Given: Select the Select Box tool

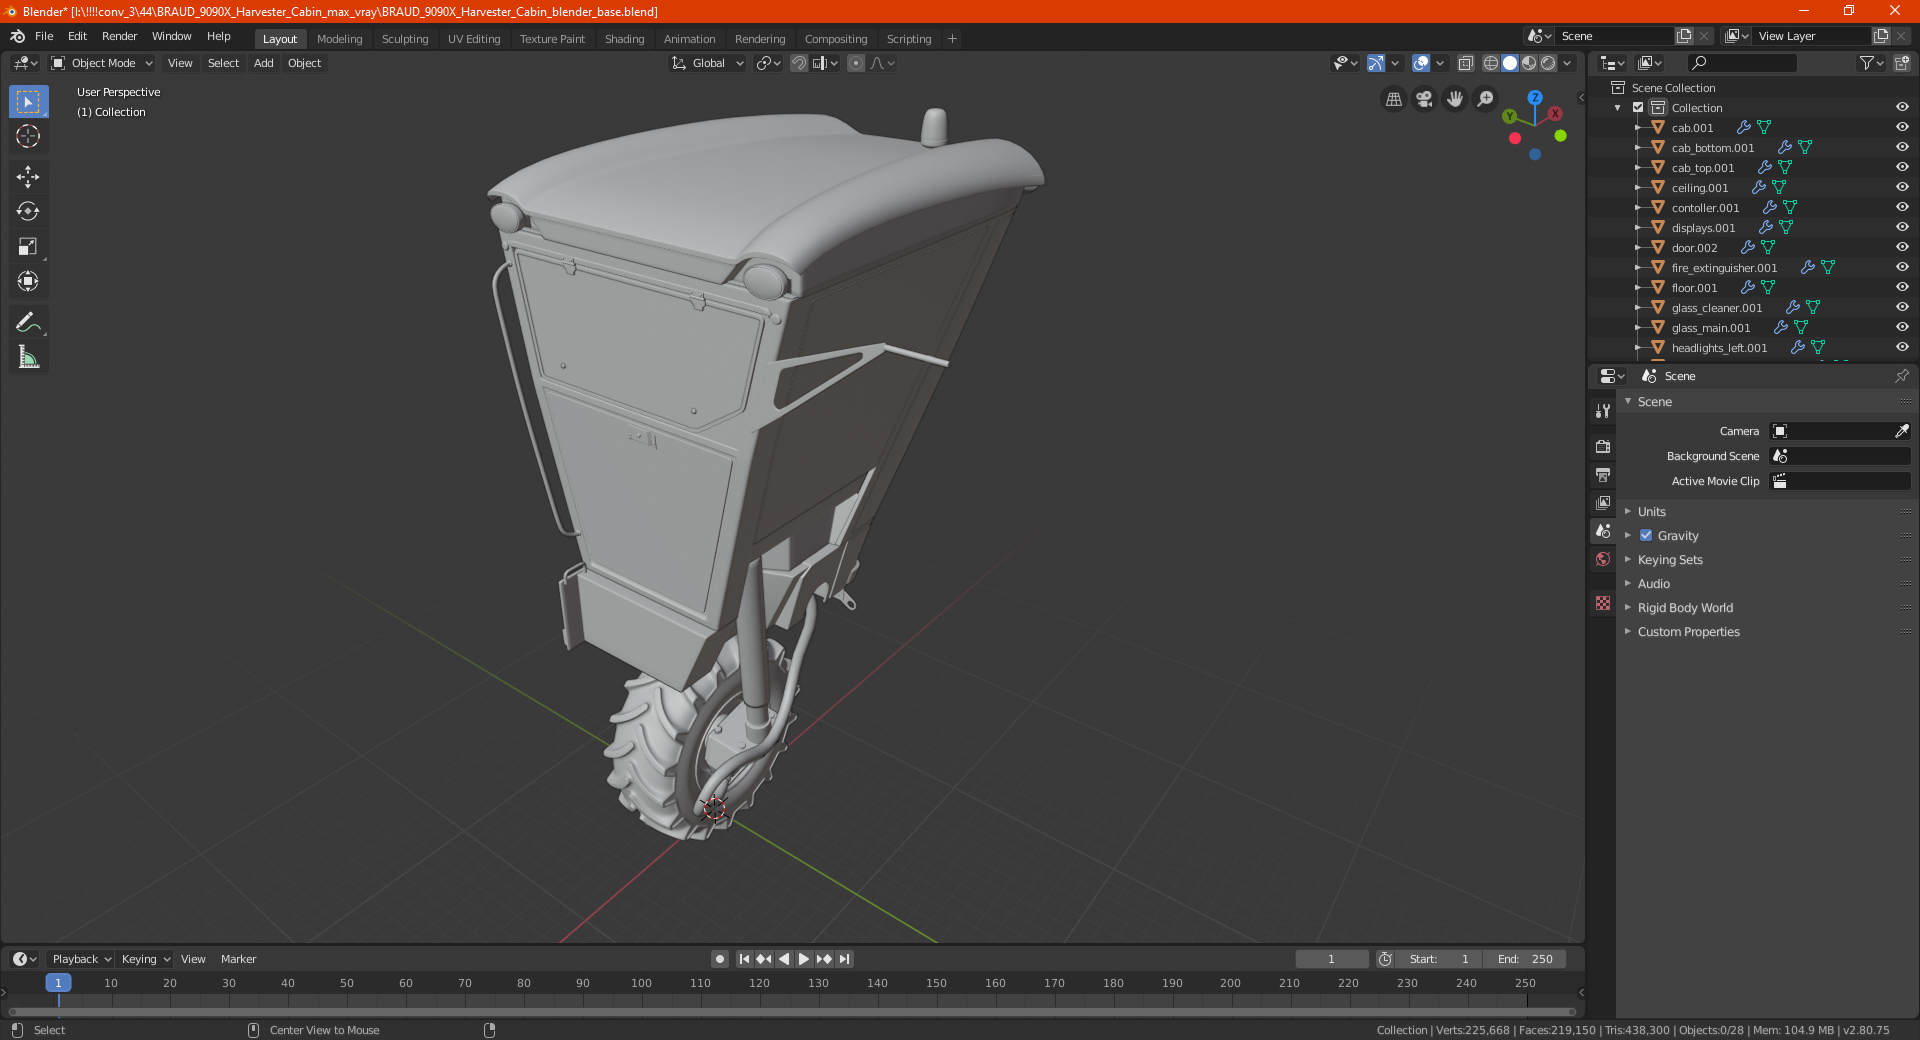Looking at the screenshot, I should coord(28,102).
